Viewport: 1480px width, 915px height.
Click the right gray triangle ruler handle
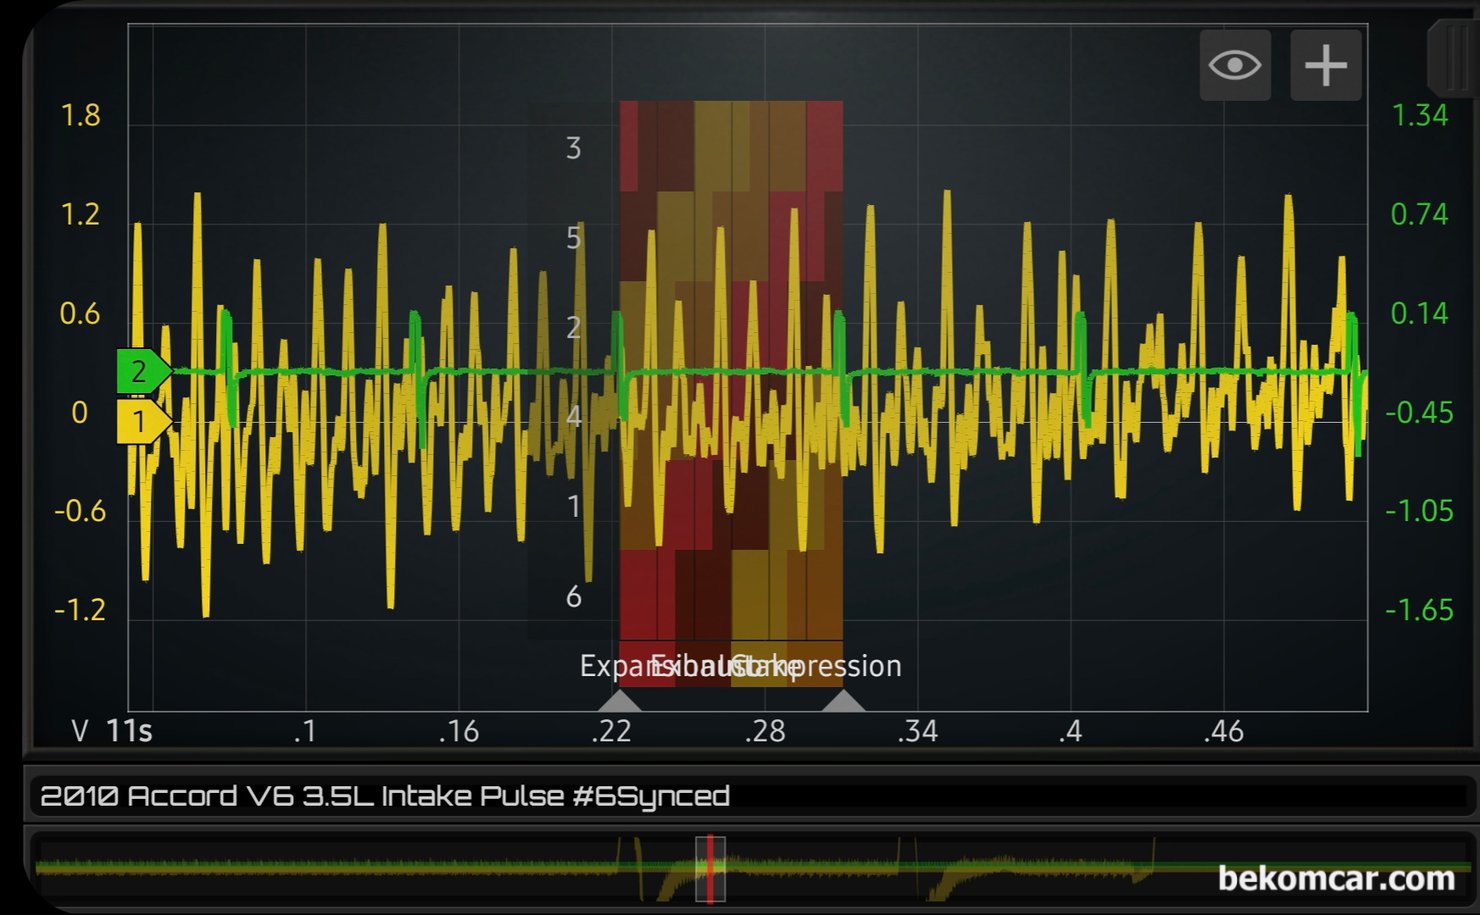pyautogui.click(x=843, y=700)
